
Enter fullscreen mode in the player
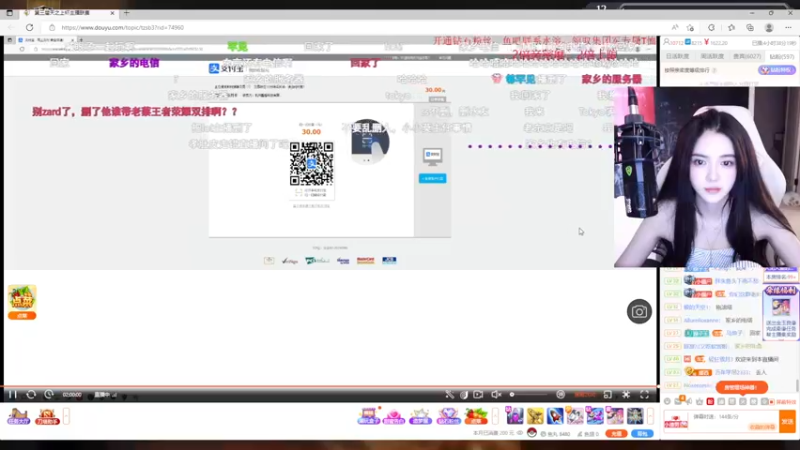click(644, 394)
